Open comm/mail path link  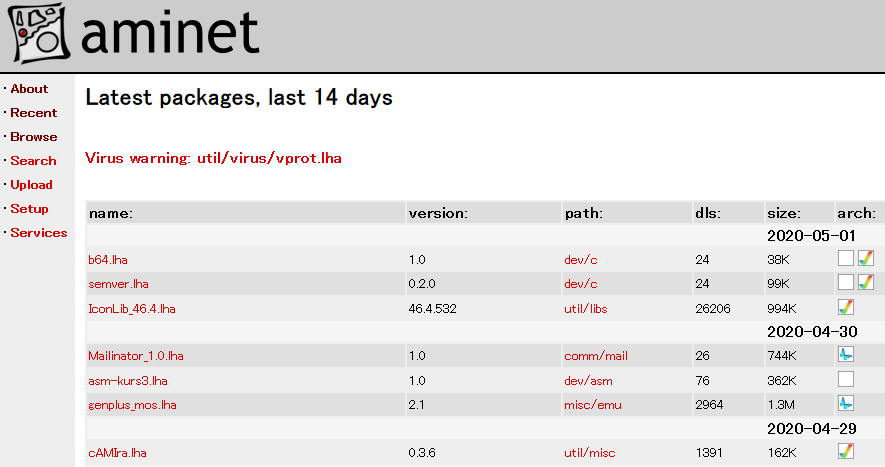coord(596,356)
